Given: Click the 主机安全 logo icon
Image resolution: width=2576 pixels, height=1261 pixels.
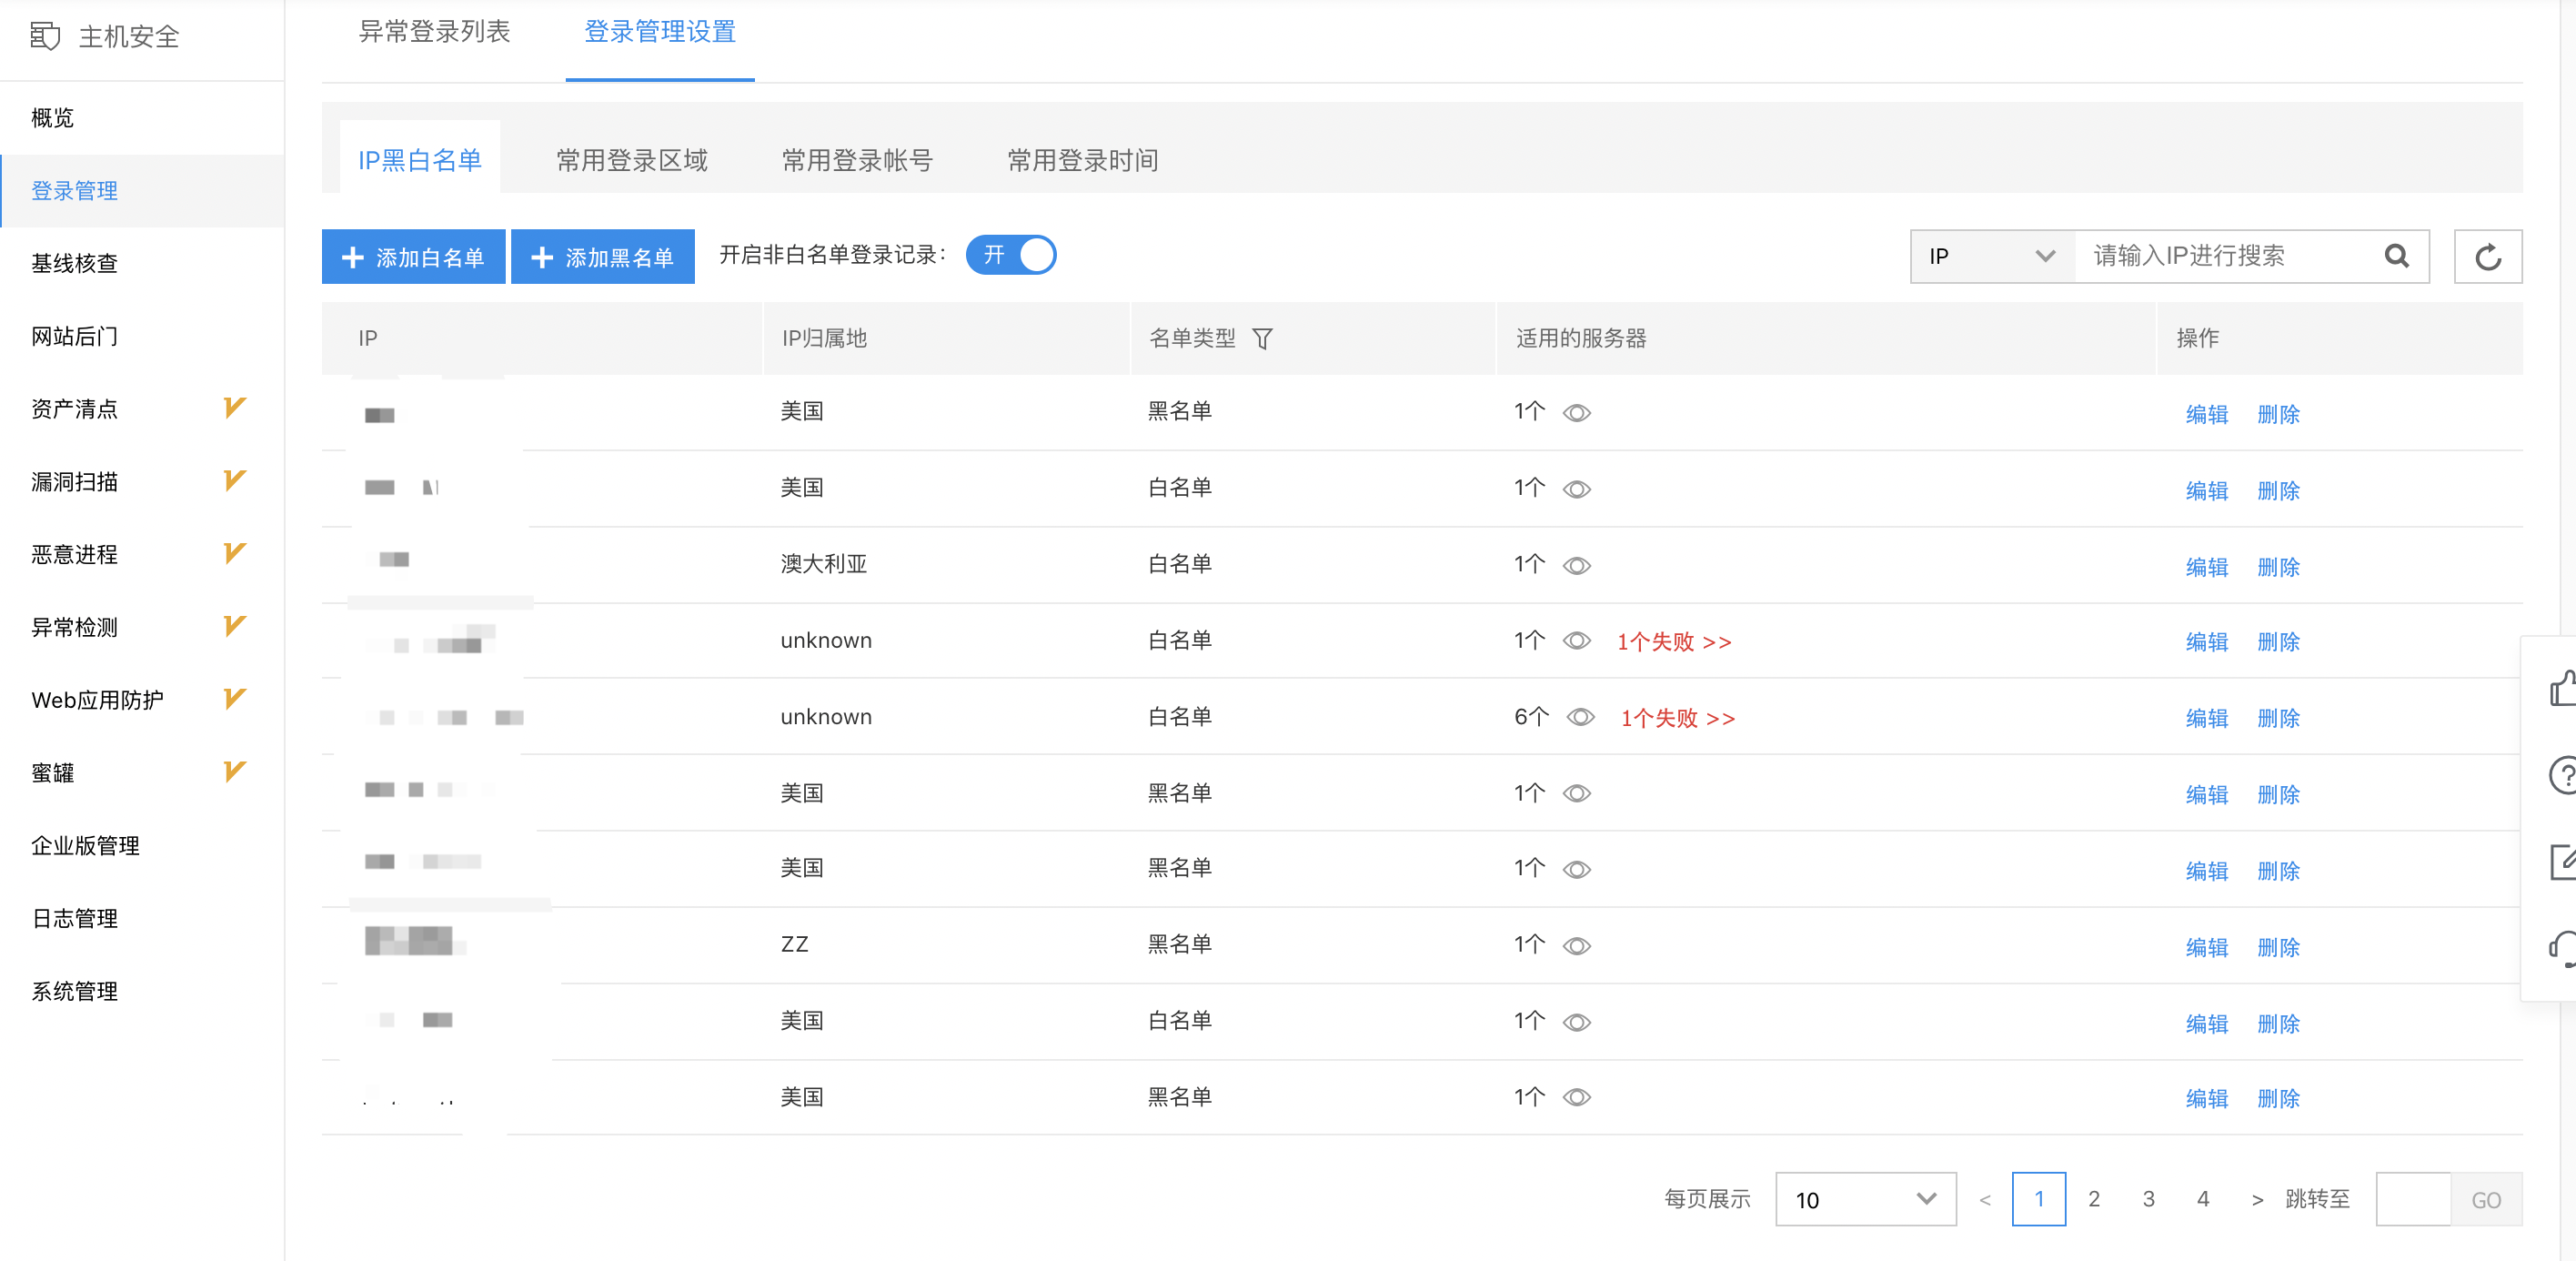Looking at the screenshot, I should (45, 37).
